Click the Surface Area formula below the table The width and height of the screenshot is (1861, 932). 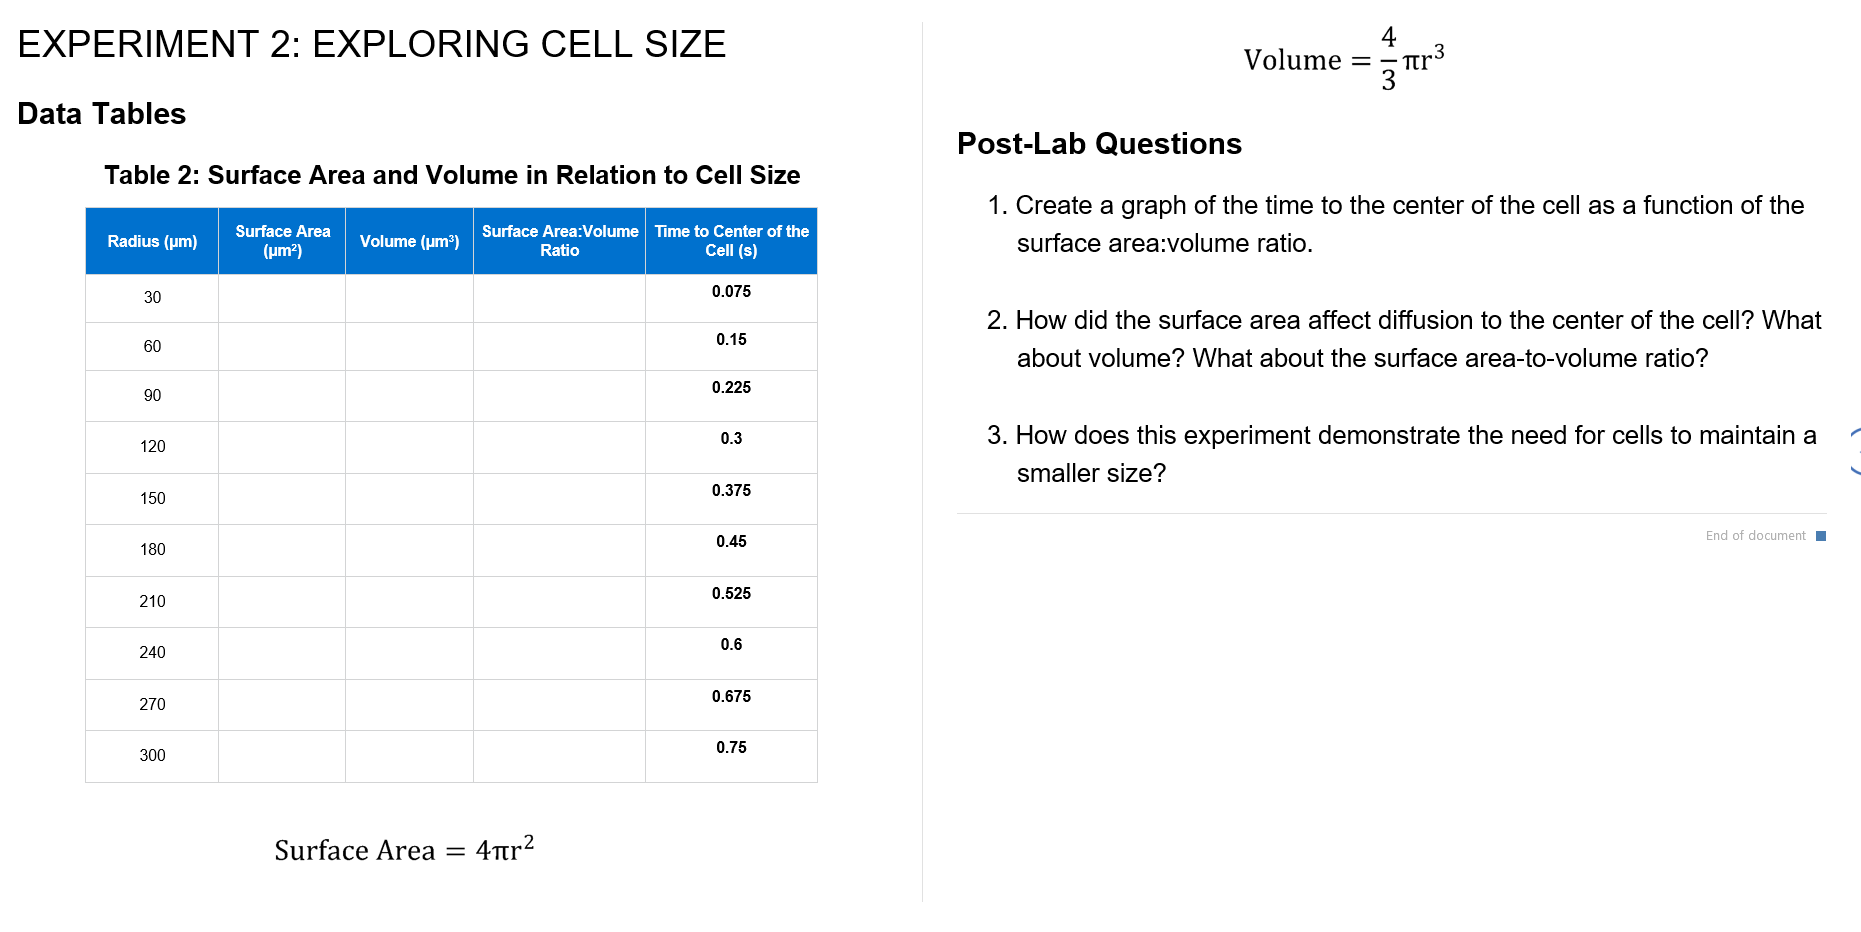[x=404, y=849]
